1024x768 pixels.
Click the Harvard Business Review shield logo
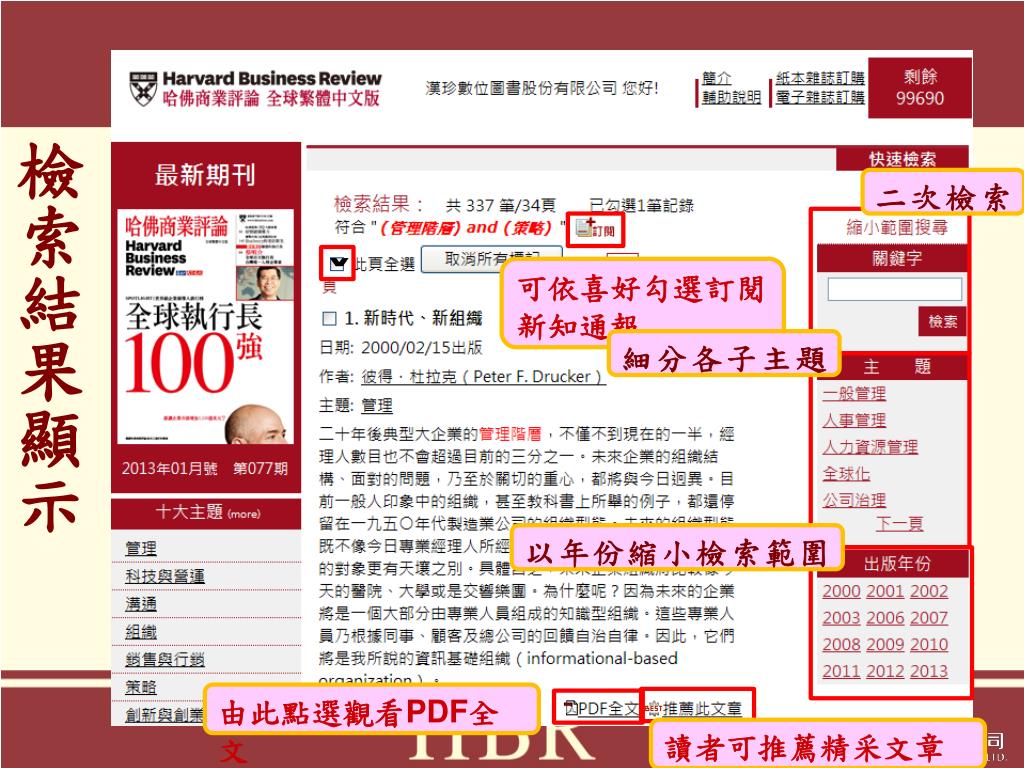click(x=143, y=88)
